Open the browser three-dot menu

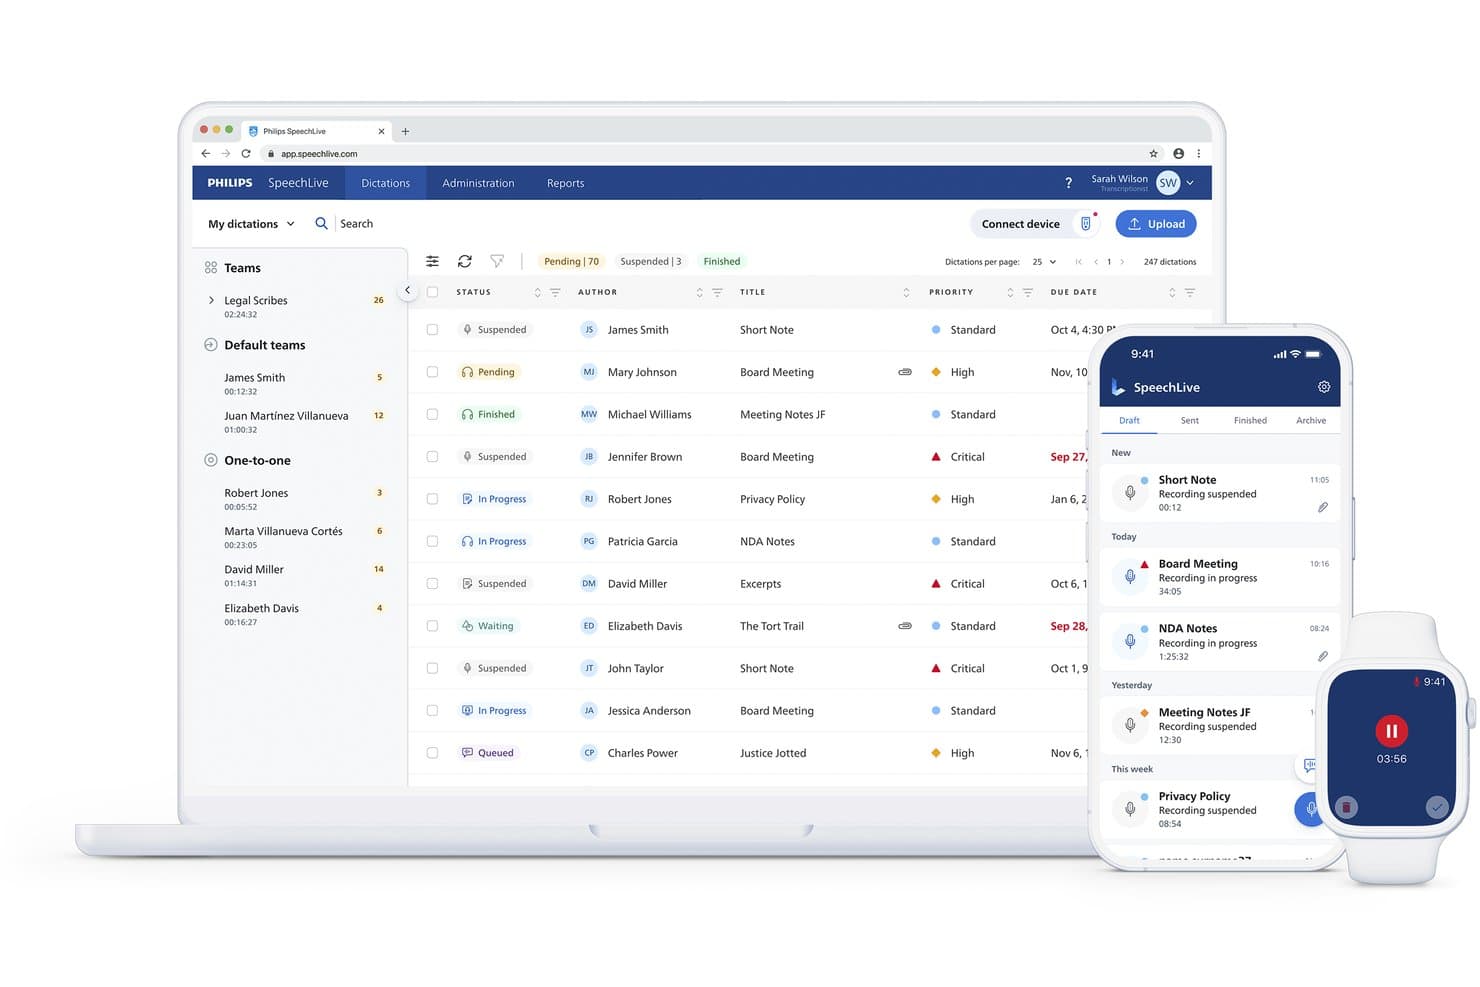coord(1198,154)
